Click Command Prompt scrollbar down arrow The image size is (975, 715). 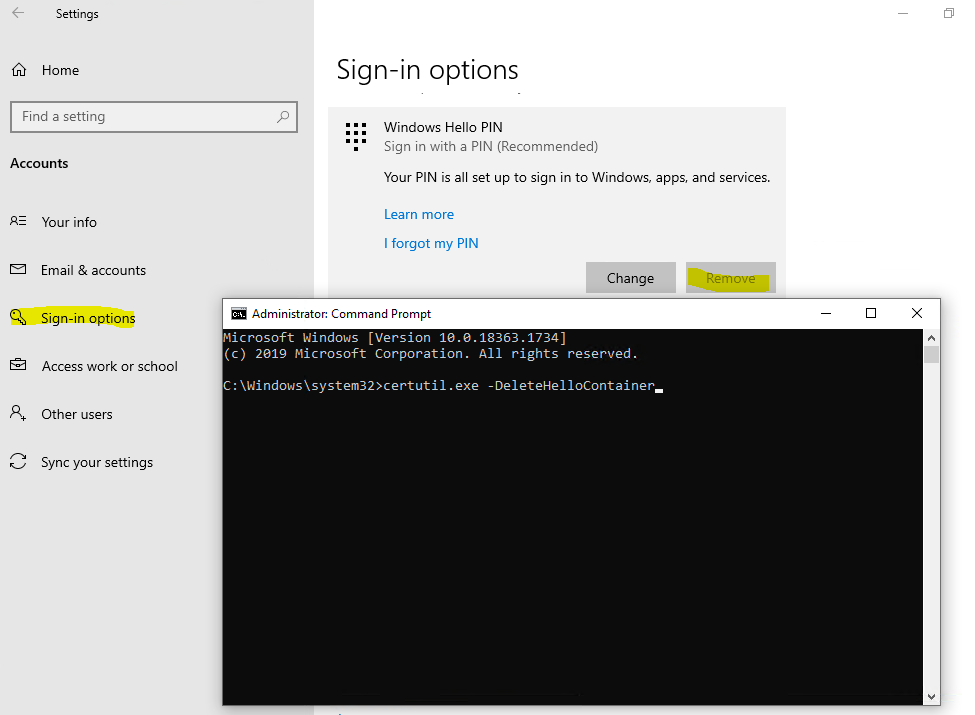click(931, 697)
